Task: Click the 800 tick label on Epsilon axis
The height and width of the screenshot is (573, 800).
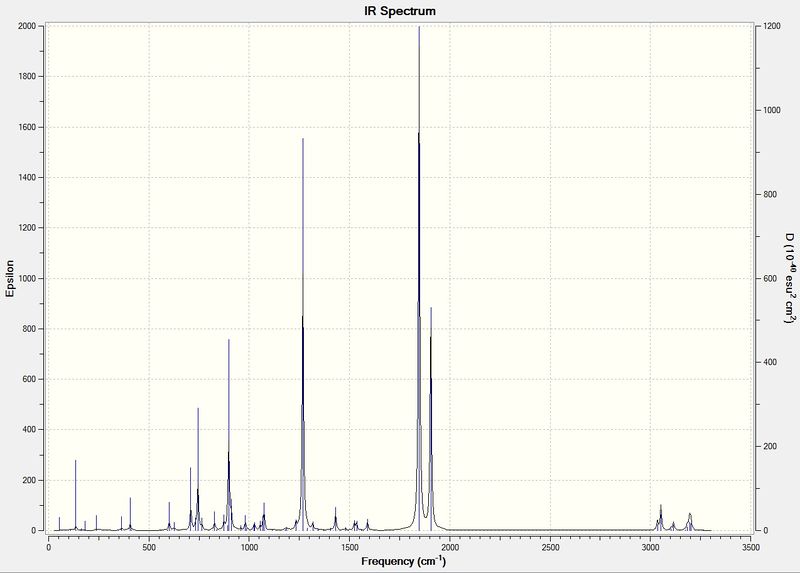Action: coord(31,329)
